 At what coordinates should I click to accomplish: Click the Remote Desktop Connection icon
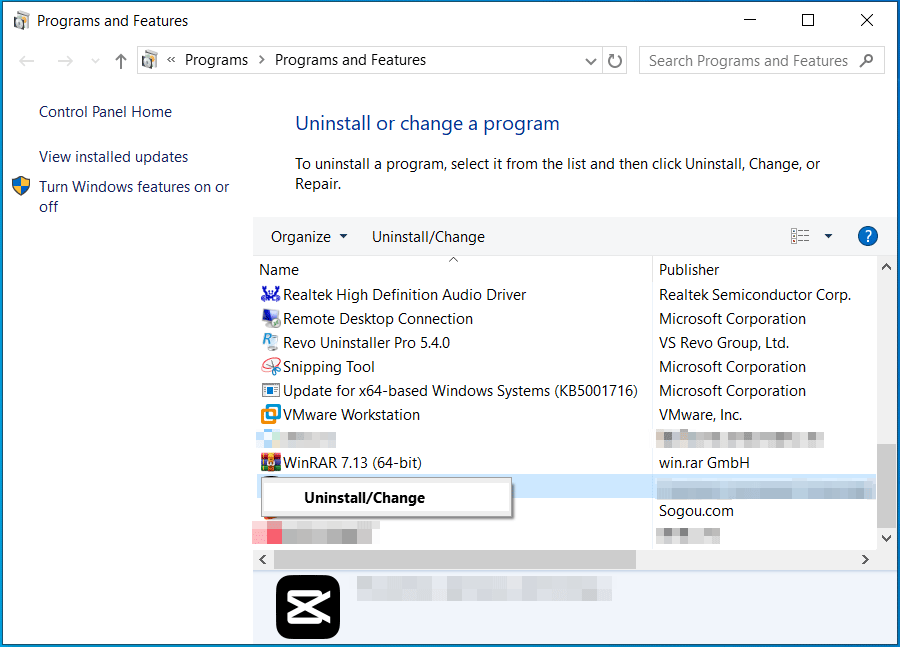270,318
